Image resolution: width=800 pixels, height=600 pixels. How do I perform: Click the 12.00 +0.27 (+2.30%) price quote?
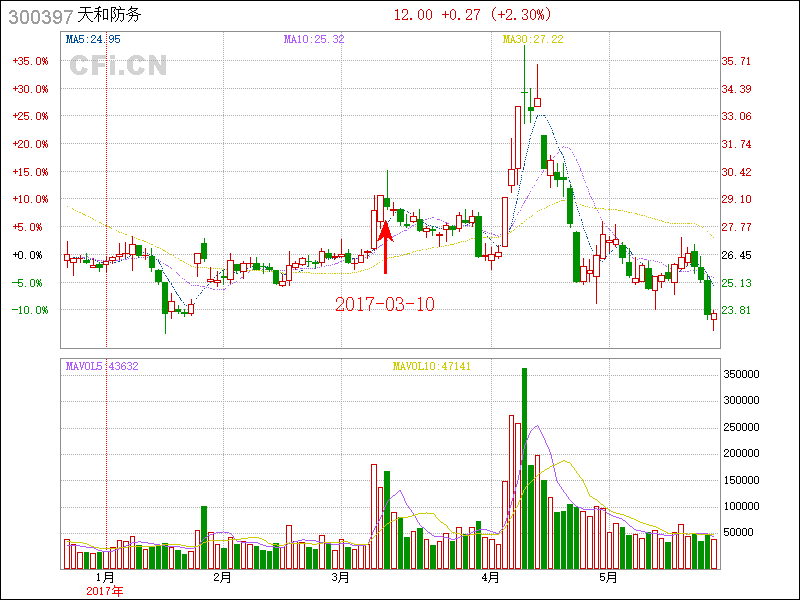click(x=472, y=15)
